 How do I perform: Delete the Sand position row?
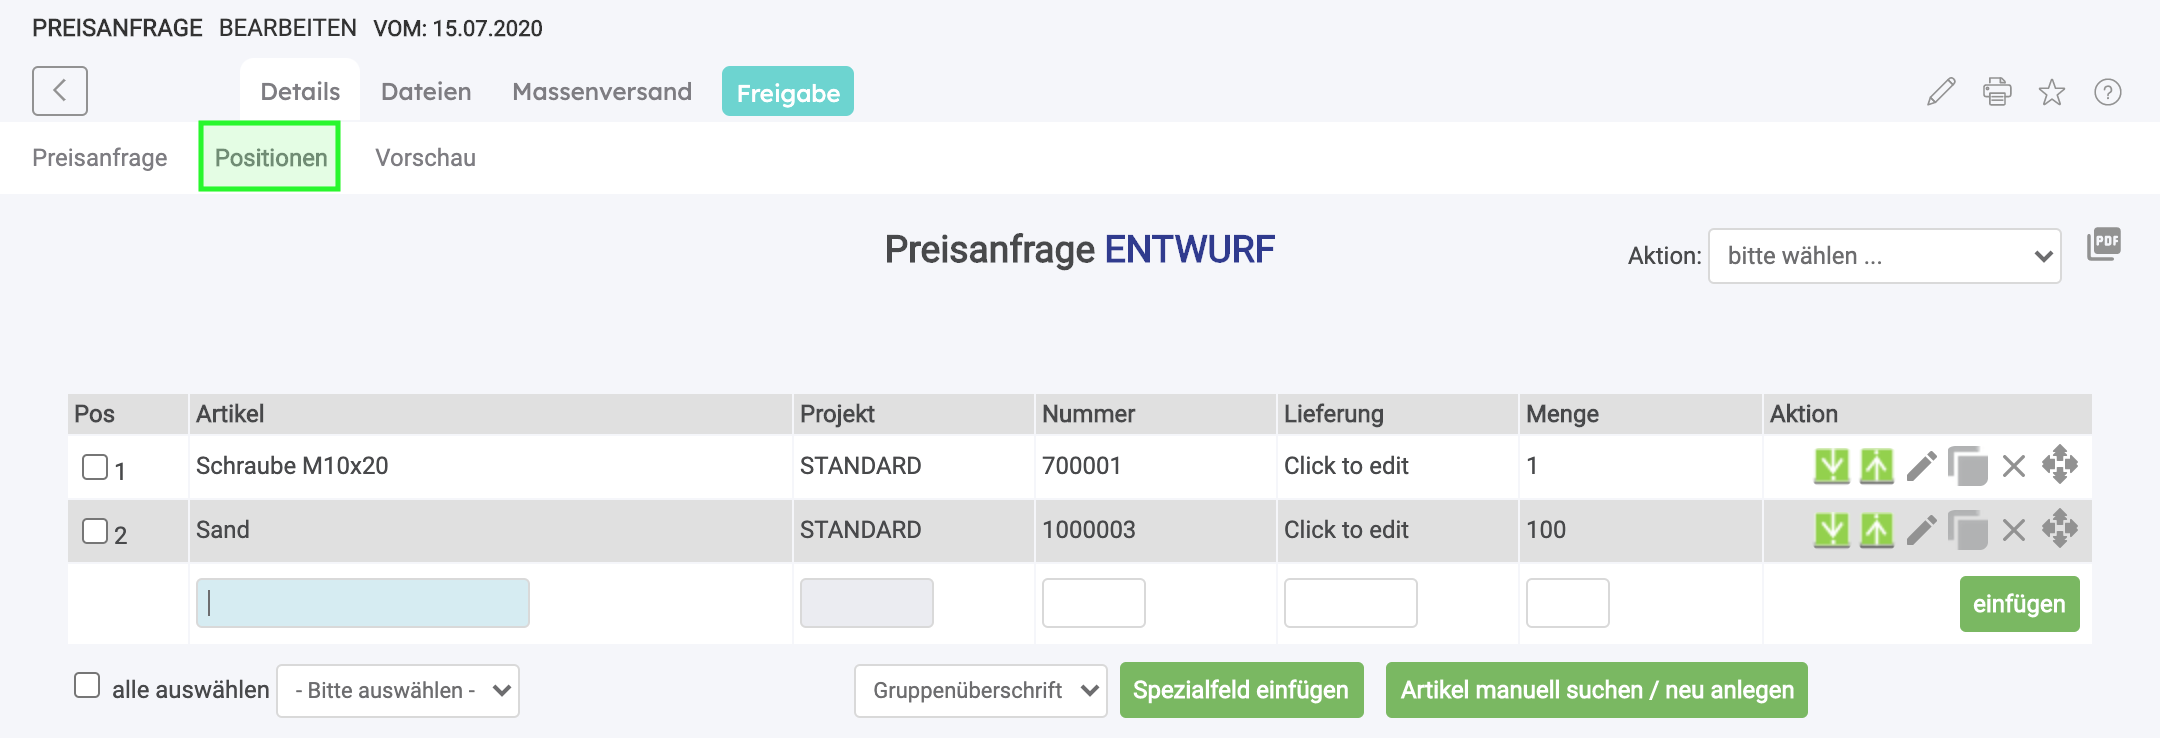coord(2014,530)
